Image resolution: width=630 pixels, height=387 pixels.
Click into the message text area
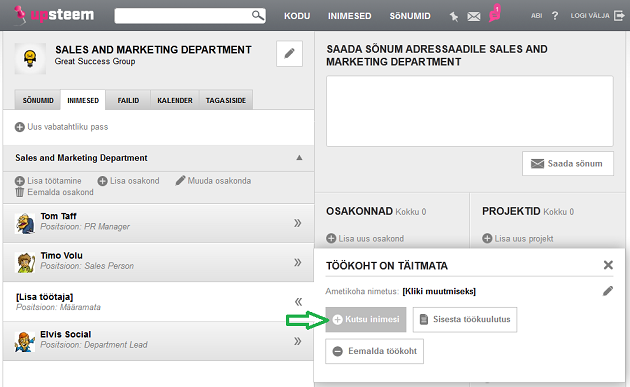tap(470, 111)
